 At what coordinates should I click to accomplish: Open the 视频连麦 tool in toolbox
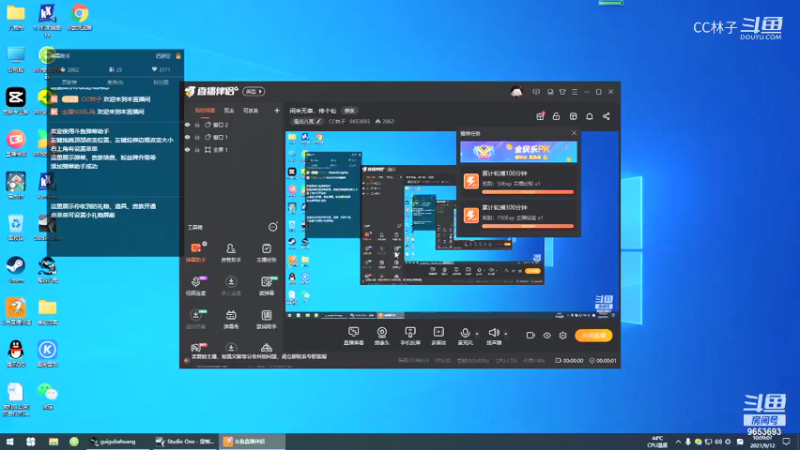pos(196,286)
